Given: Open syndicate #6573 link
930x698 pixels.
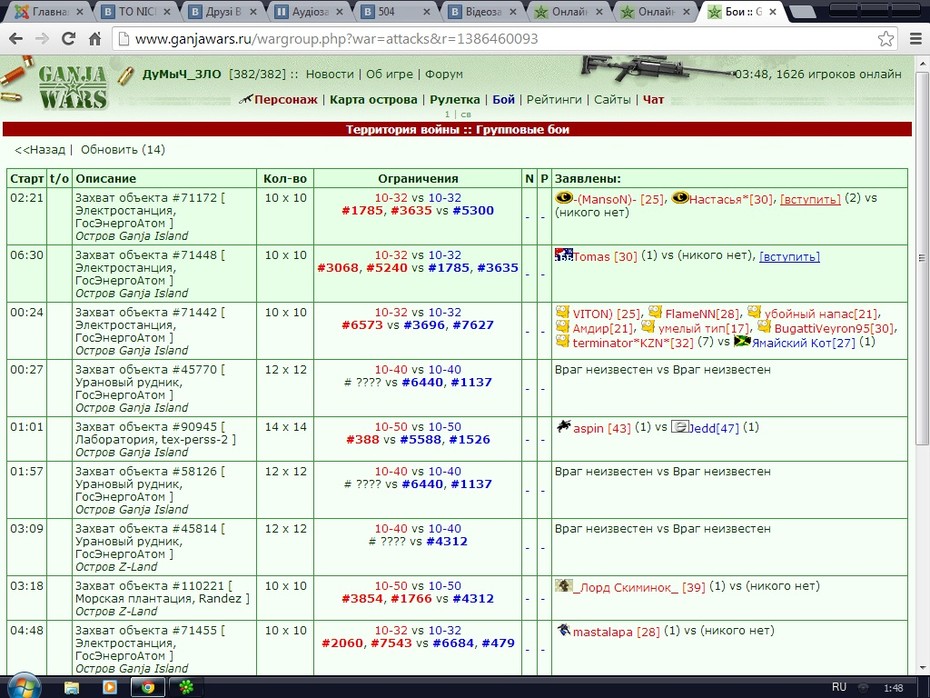Looking at the screenshot, I should [x=362, y=325].
